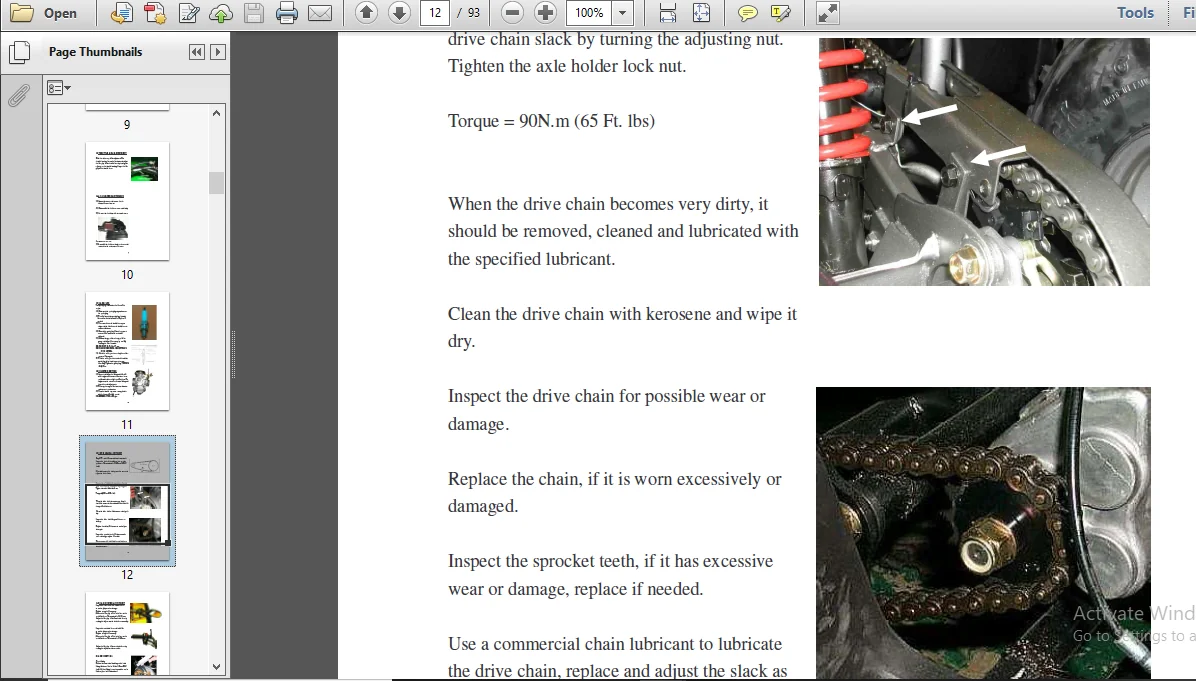
Task: Click the 100% zoom value field
Action: click(x=589, y=13)
